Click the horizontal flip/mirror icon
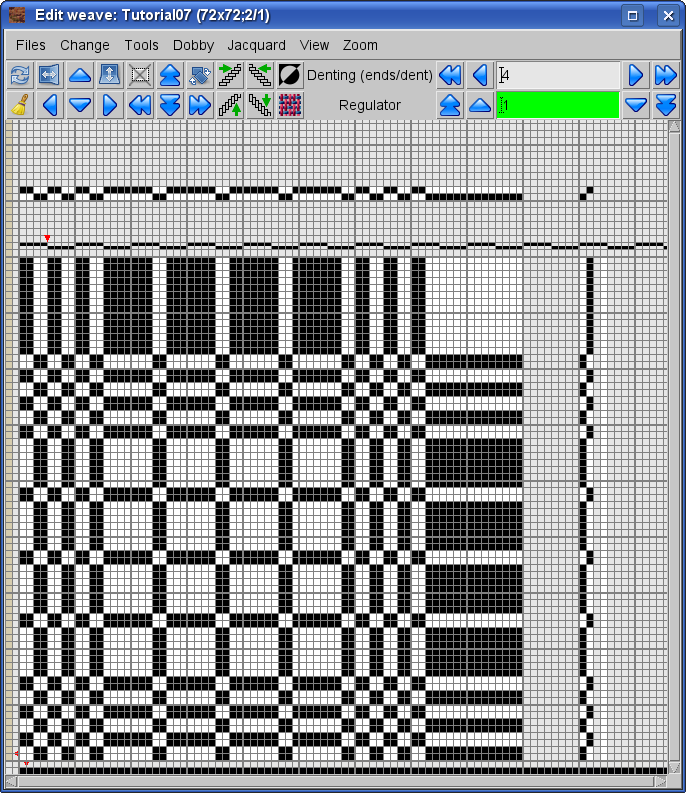Screen dimensions: 686x793 pyautogui.click(x=50, y=75)
